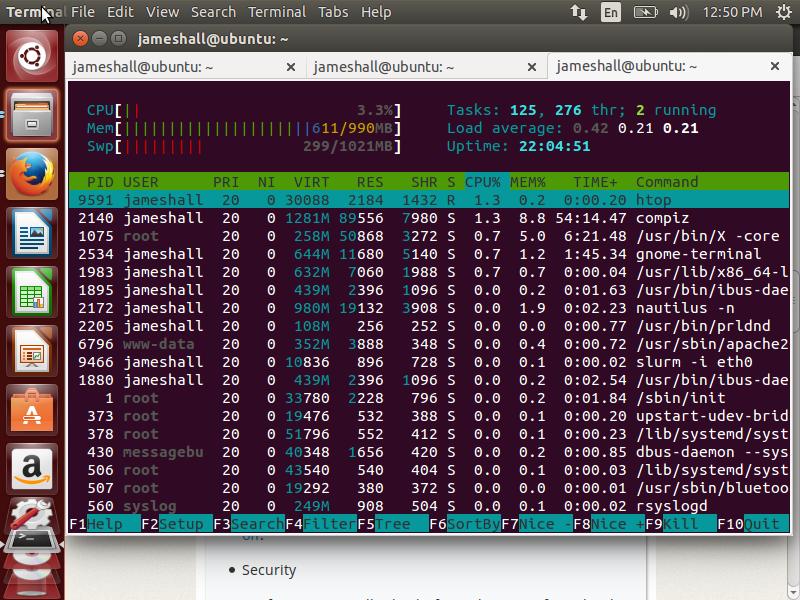
Task: Open the Terminal menu in menu bar
Action: point(277,12)
